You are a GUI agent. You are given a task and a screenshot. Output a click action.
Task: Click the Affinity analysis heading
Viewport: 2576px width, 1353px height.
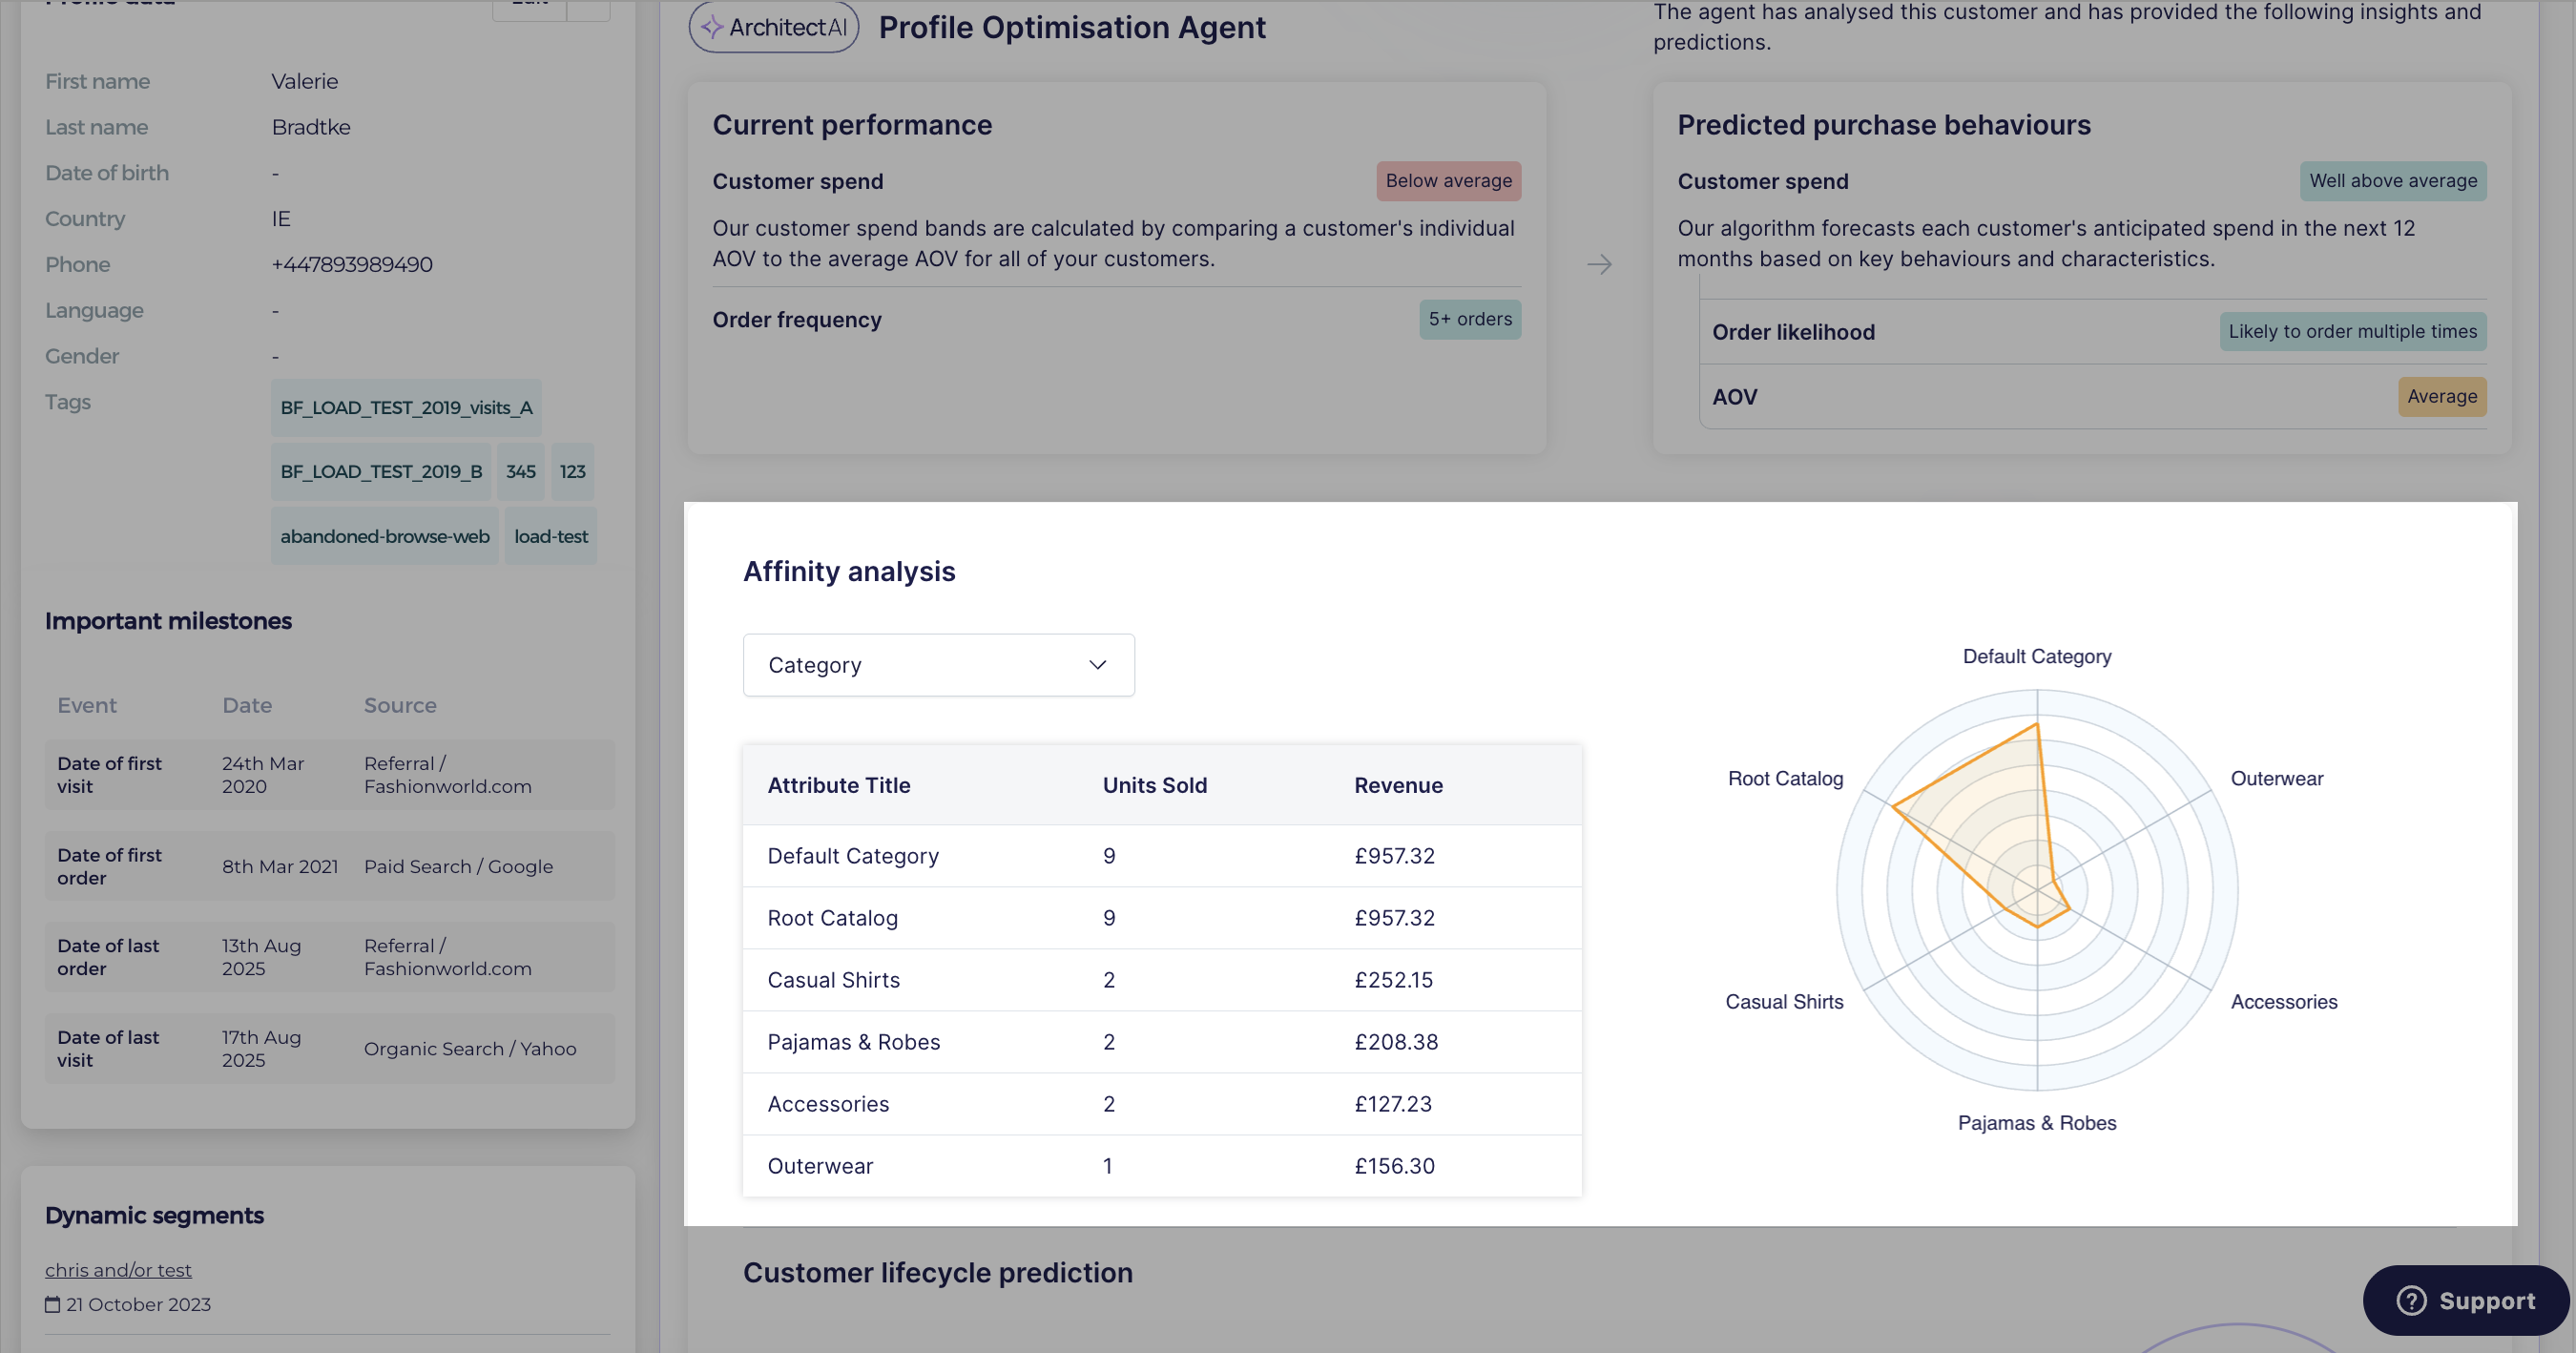[x=848, y=571]
